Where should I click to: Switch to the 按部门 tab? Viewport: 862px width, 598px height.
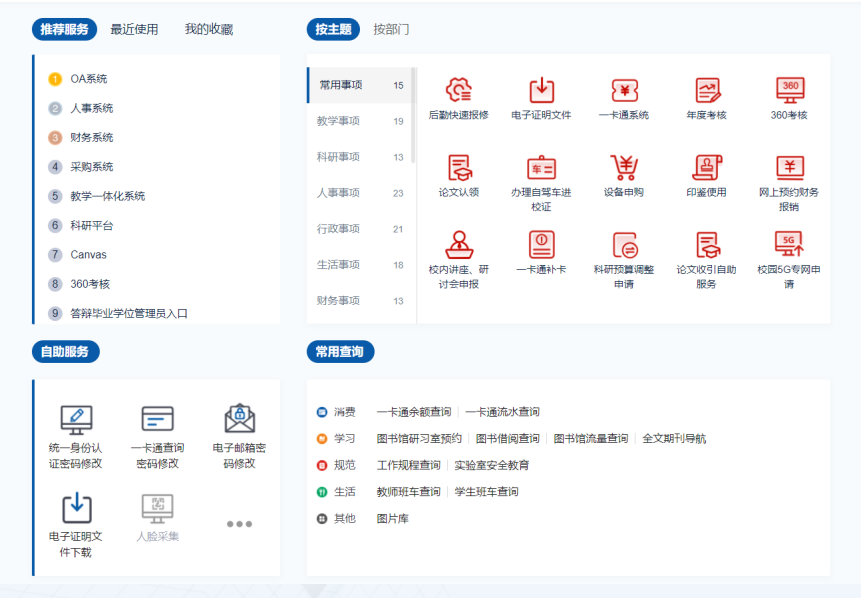coord(391,29)
